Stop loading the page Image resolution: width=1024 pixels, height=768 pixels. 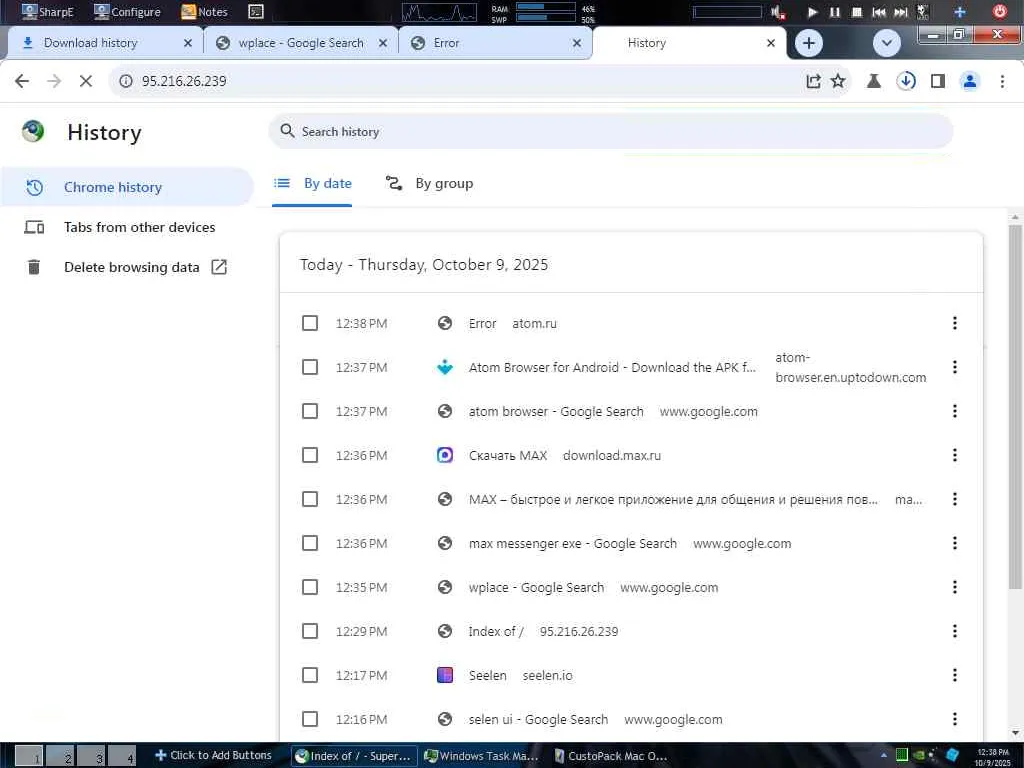(86, 81)
